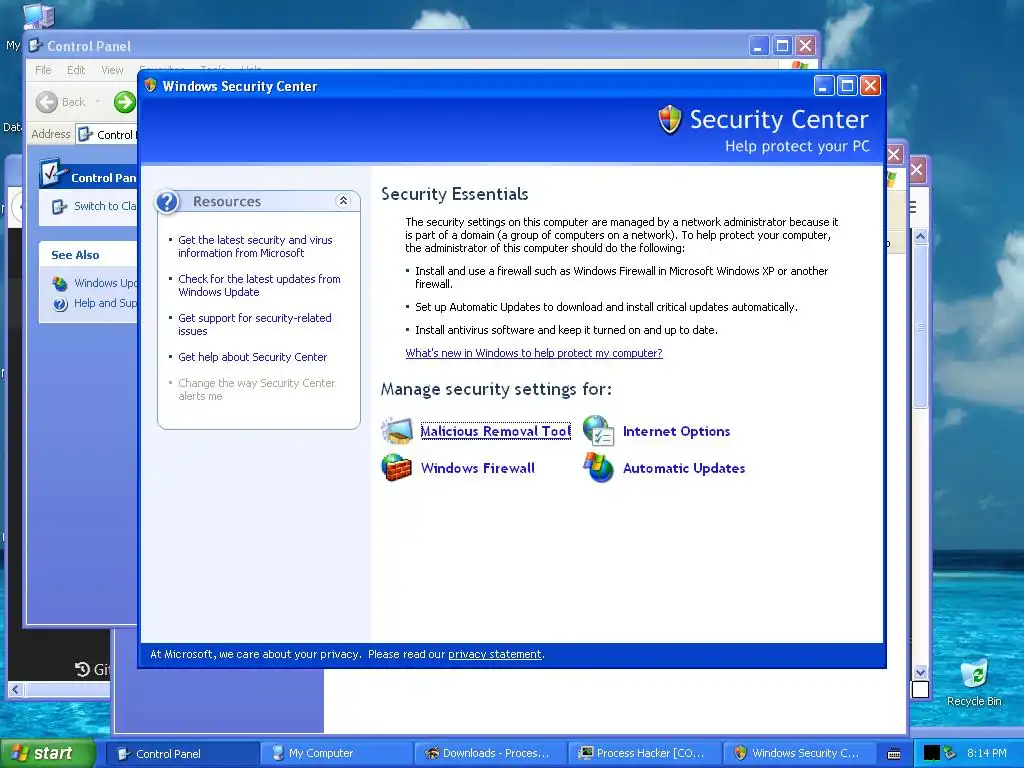The image size is (1024, 768).
Task: Click the Address bar Control Panel icon
Action: [85, 135]
